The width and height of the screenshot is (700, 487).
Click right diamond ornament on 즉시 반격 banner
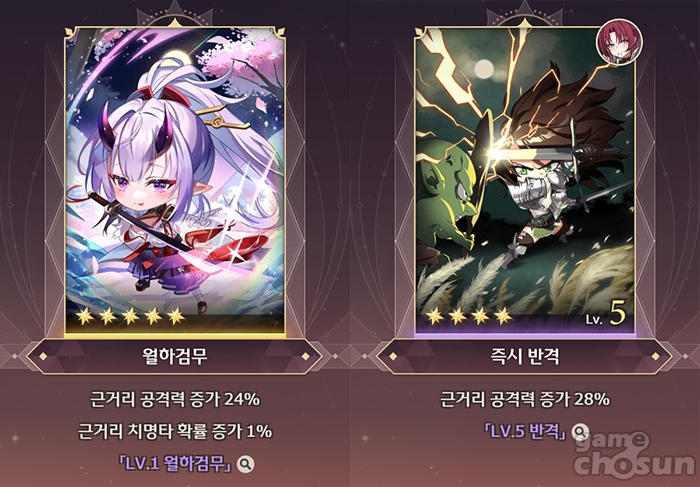655,356
